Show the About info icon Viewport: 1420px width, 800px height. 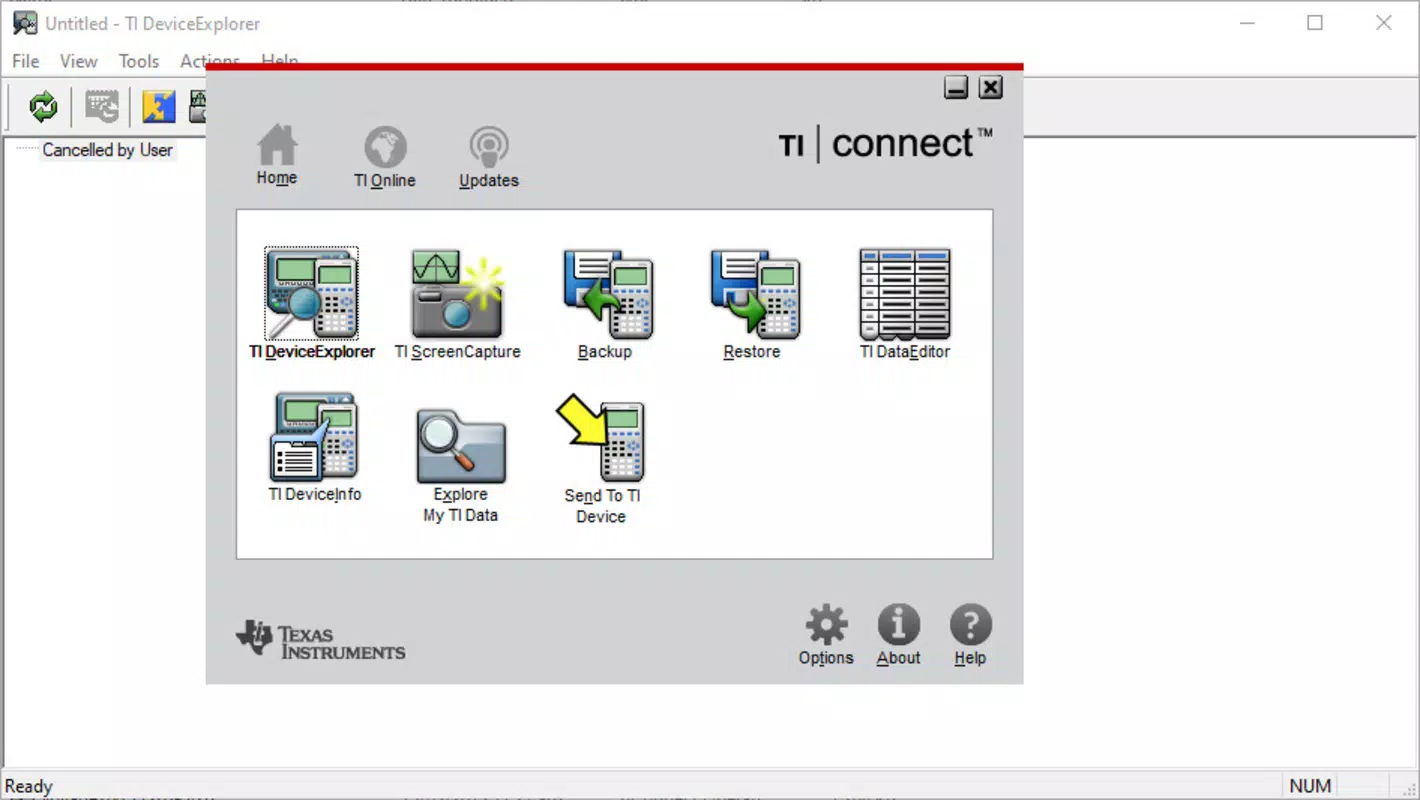tap(898, 636)
